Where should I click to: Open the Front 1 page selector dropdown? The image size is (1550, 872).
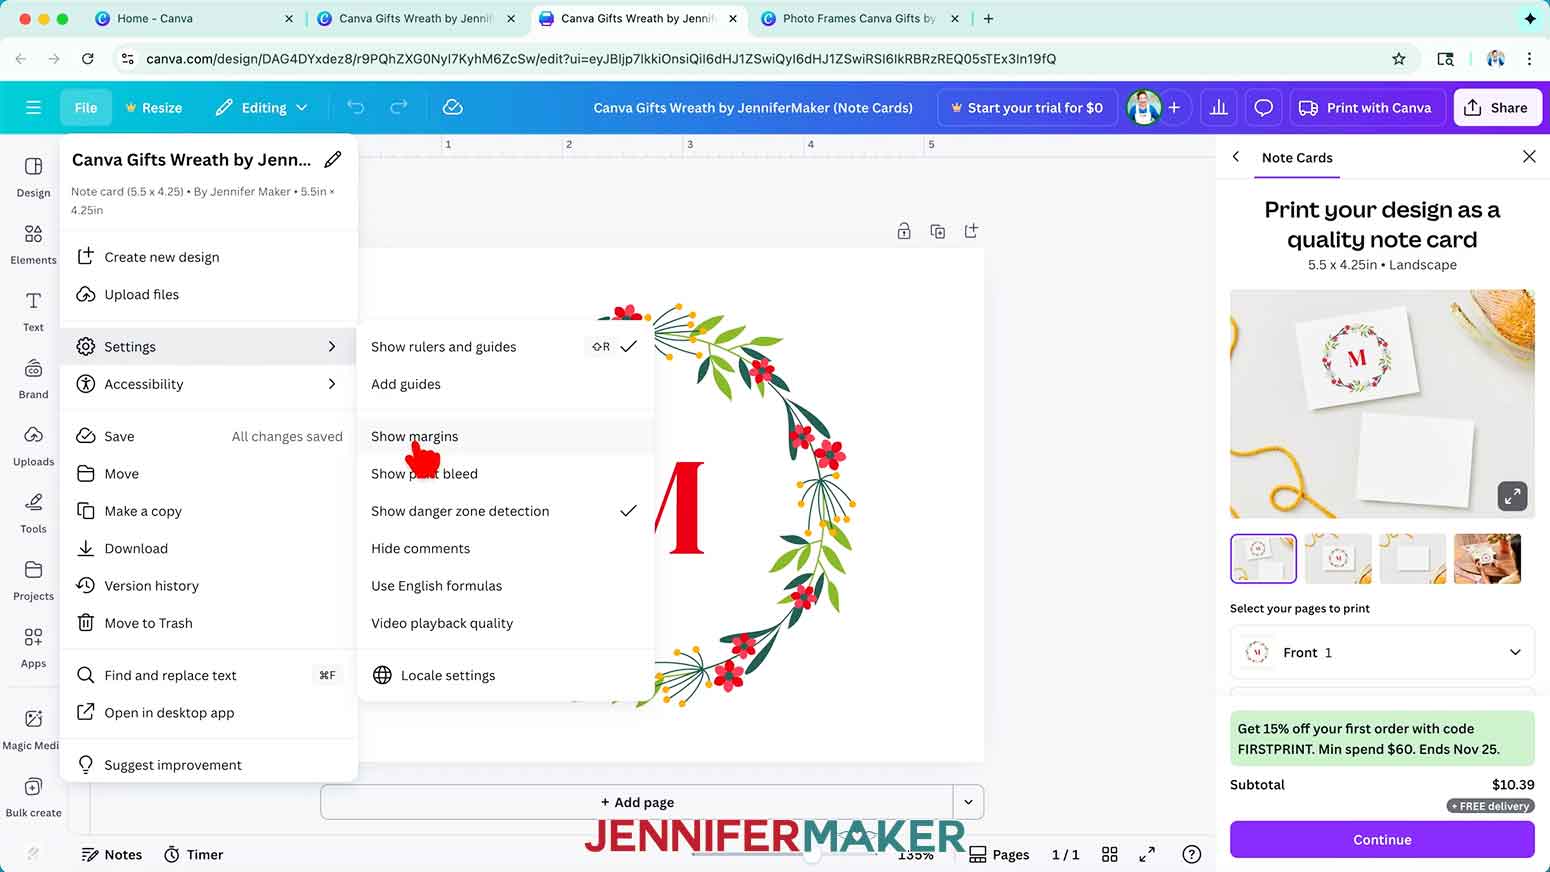(1381, 652)
